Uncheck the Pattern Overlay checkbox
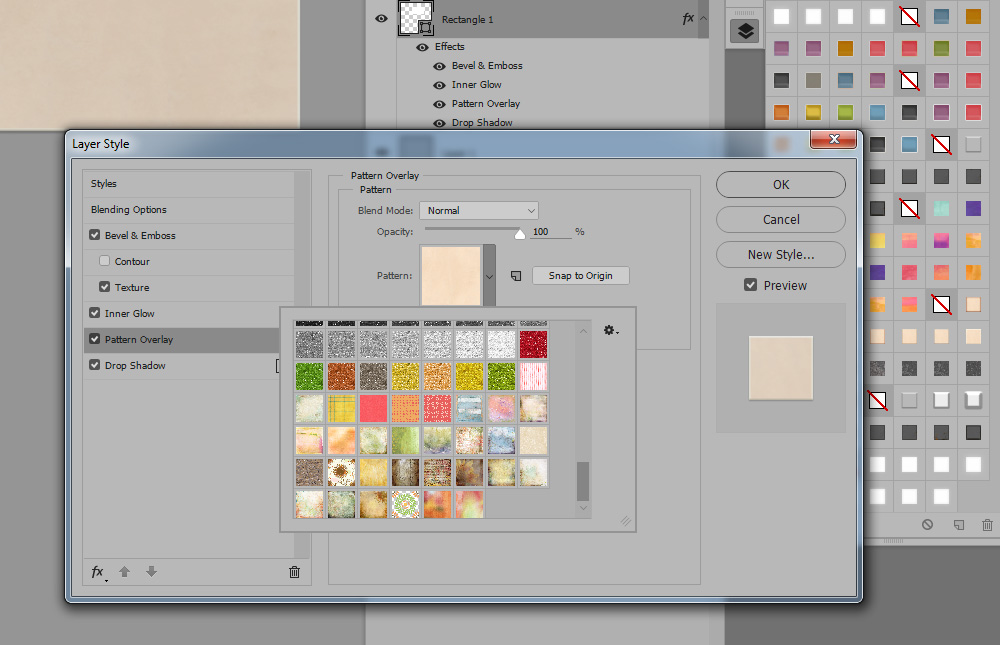Screen dimensions: 1000x645 pos(94,339)
